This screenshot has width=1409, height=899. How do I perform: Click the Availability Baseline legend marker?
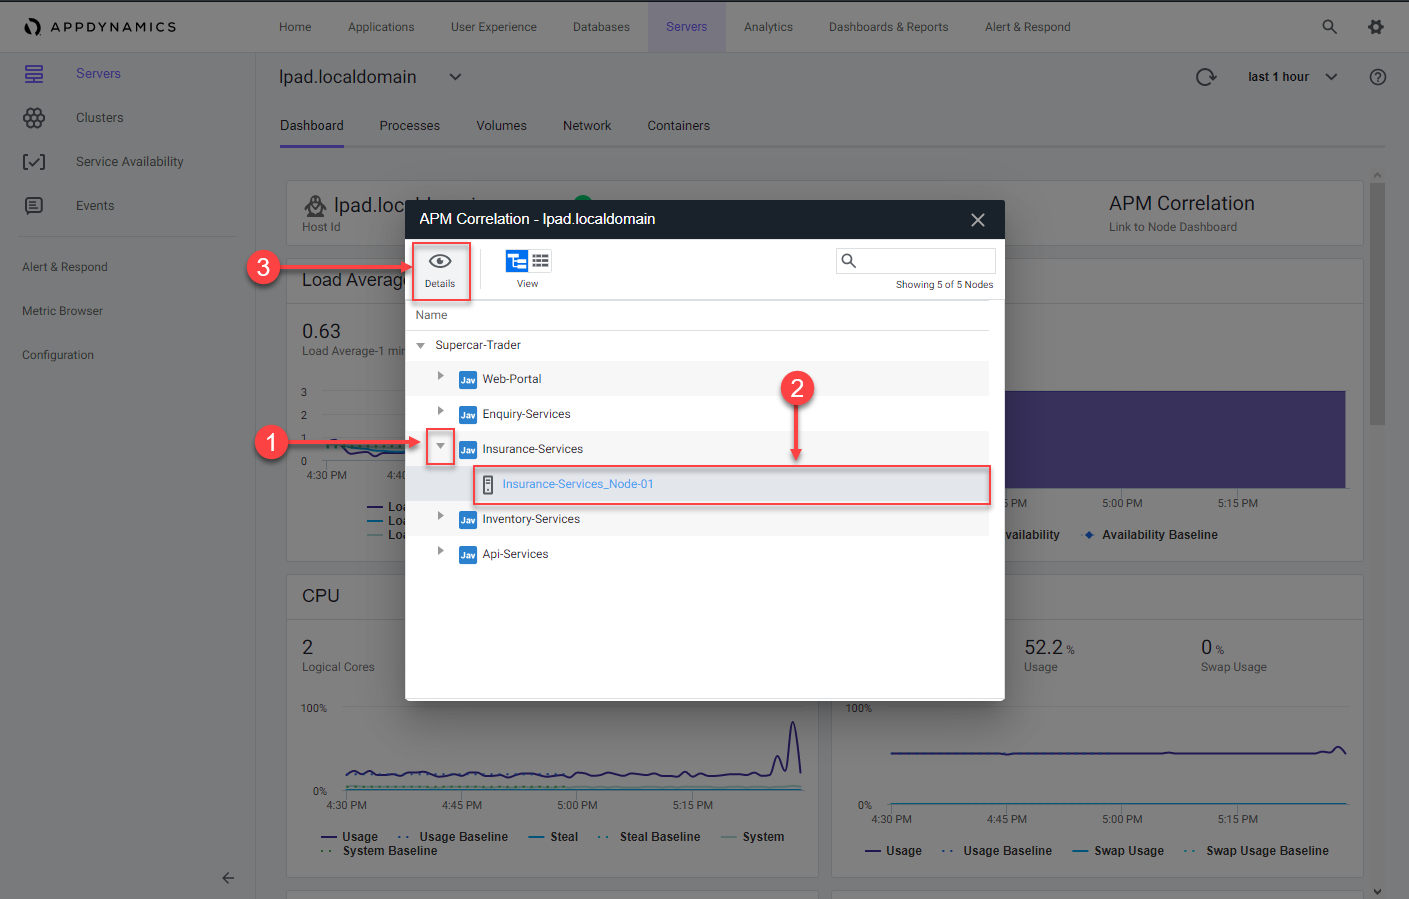(x=1089, y=535)
